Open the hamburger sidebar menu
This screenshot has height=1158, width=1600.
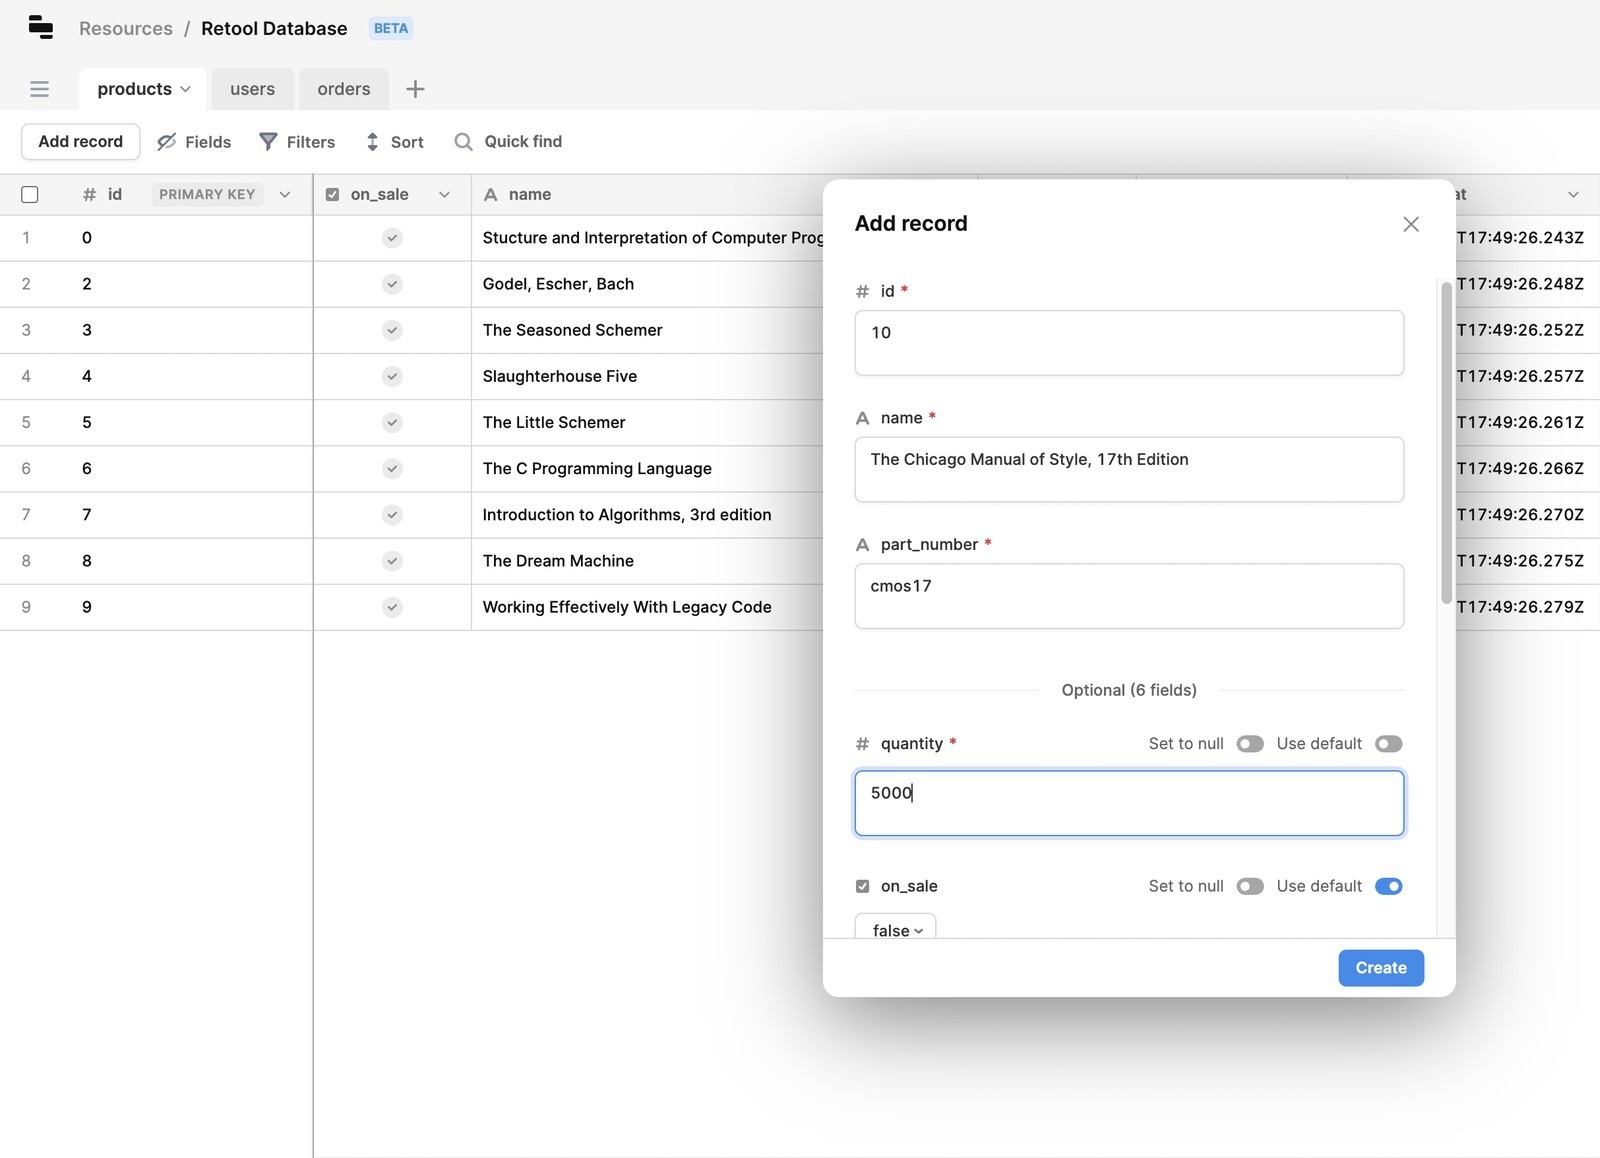point(39,89)
